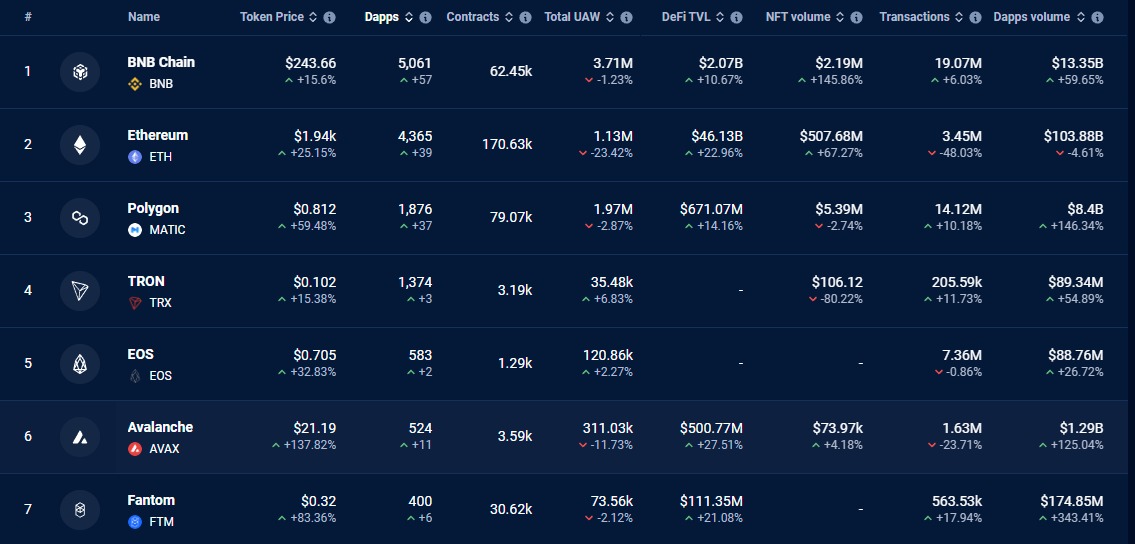This screenshot has width=1135, height=544.
Task: Open the TRON name link
Action: click(x=146, y=281)
